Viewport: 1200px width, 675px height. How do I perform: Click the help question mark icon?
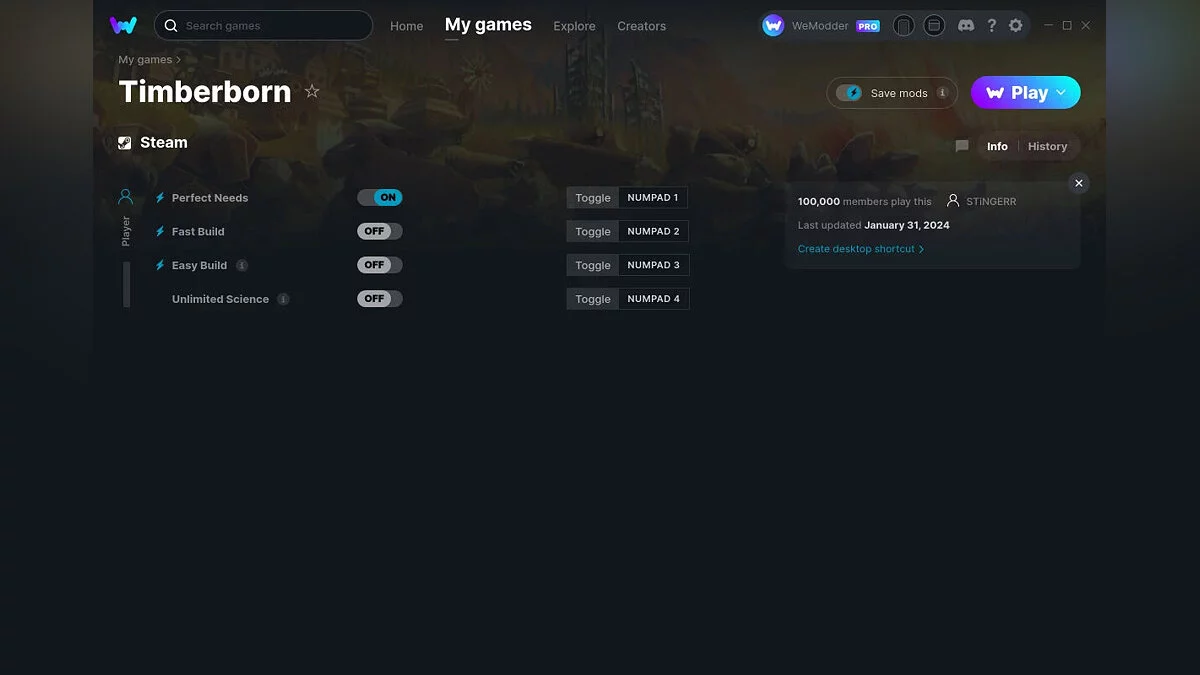[991, 25]
